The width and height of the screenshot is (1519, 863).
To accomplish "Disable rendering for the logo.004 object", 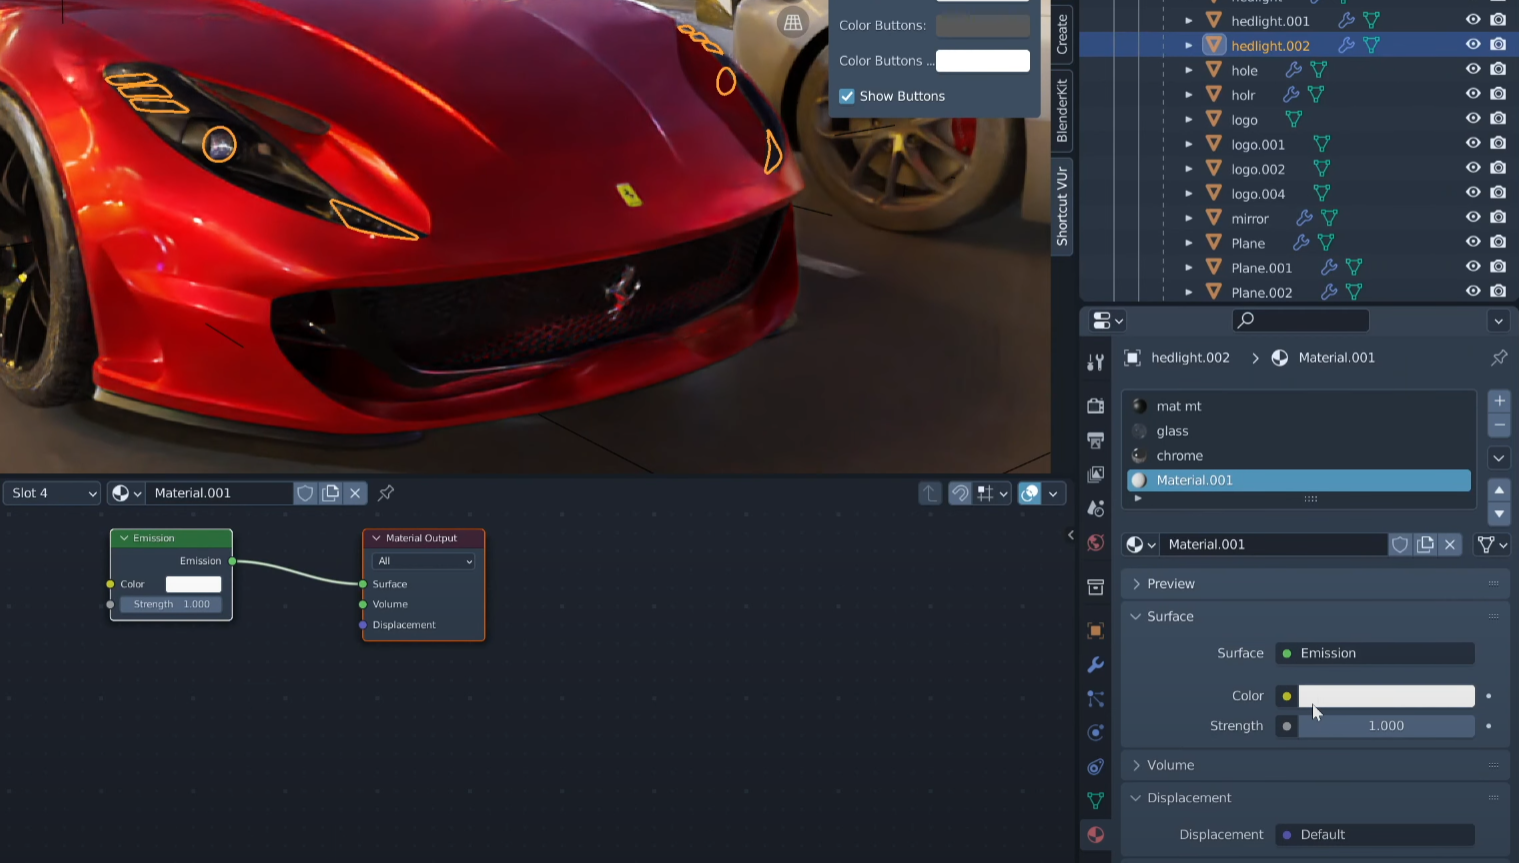I will point(1497,193).
